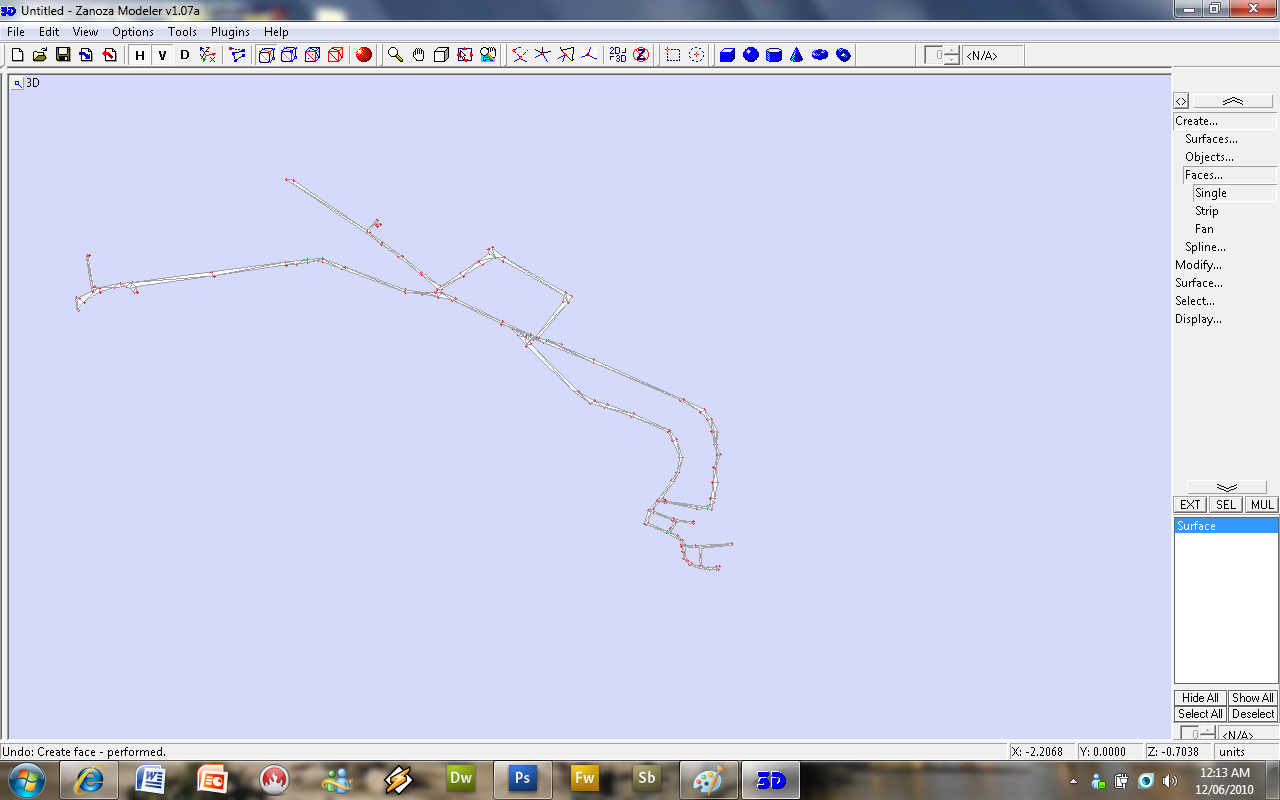Create a blue torus primitive

click(820, 55)
